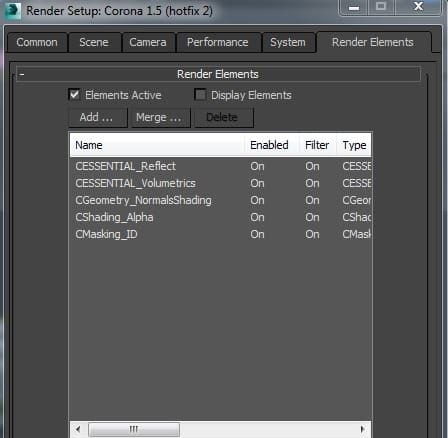Open the System tab

coord(288,43)
